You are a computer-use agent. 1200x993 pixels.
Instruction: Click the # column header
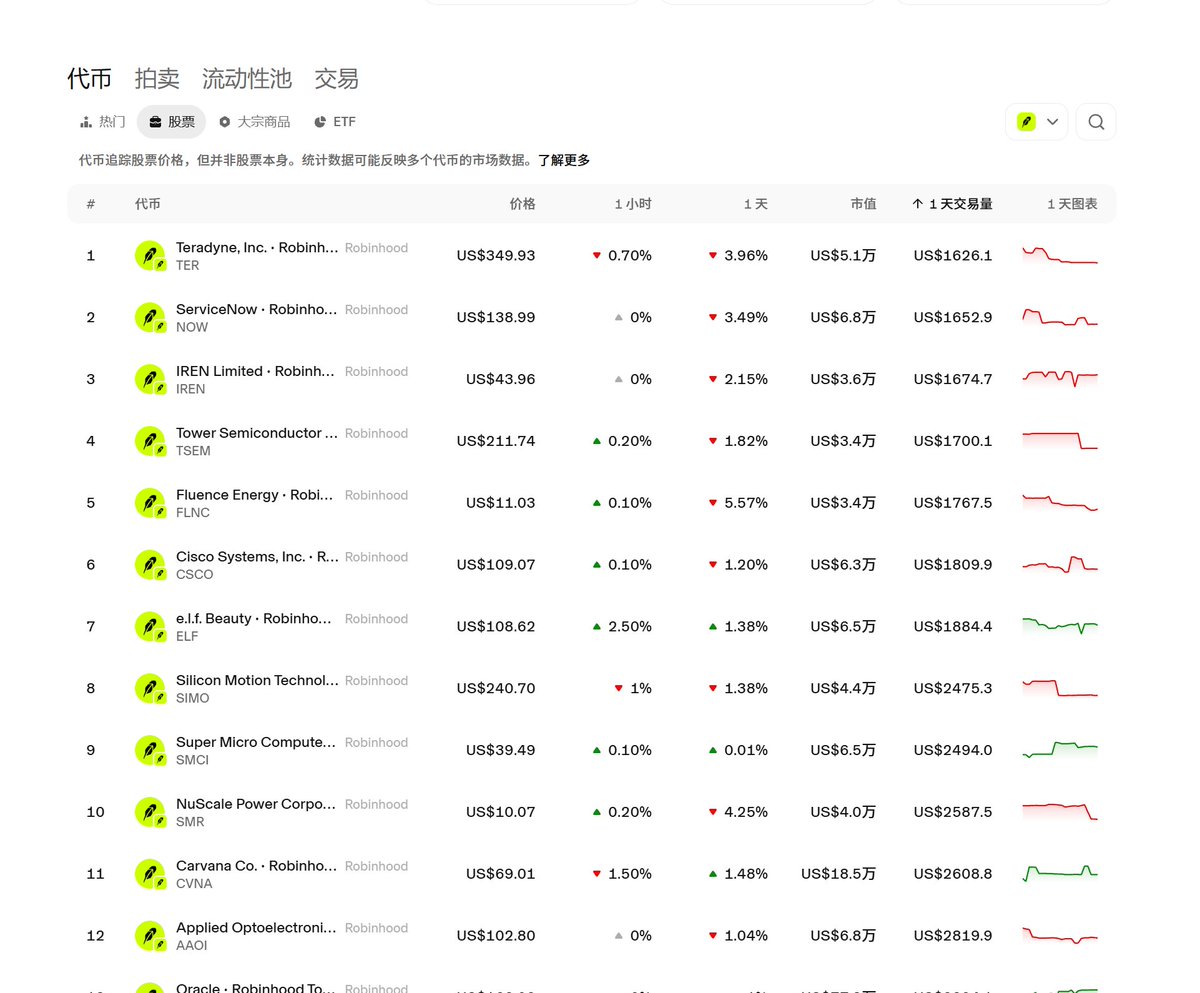point(91,204)
